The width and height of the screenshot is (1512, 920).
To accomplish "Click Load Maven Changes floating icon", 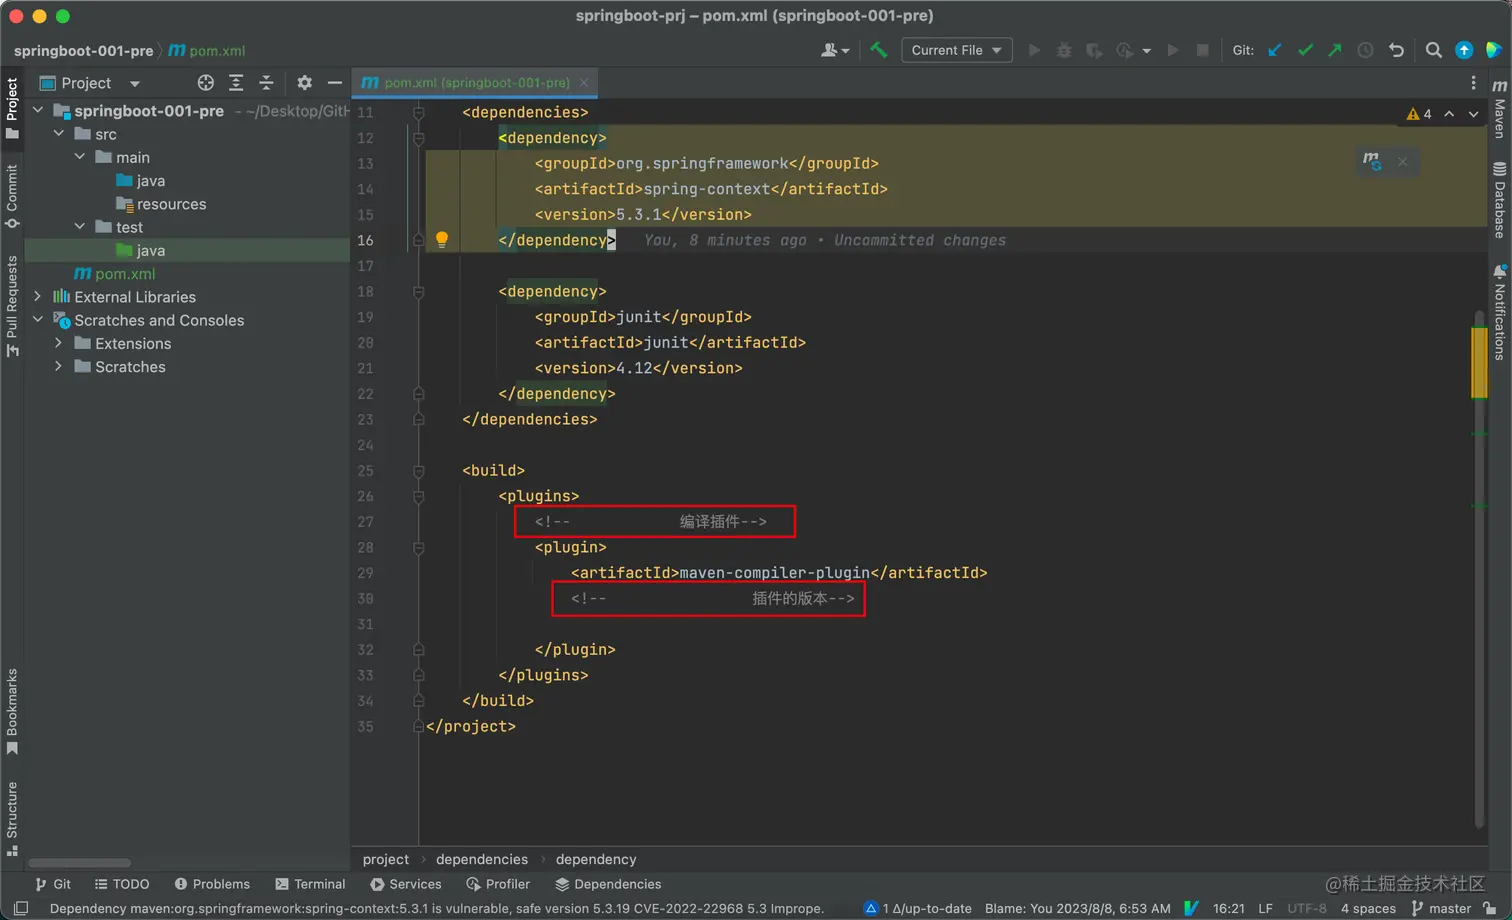I will (x=1372, y=161).
